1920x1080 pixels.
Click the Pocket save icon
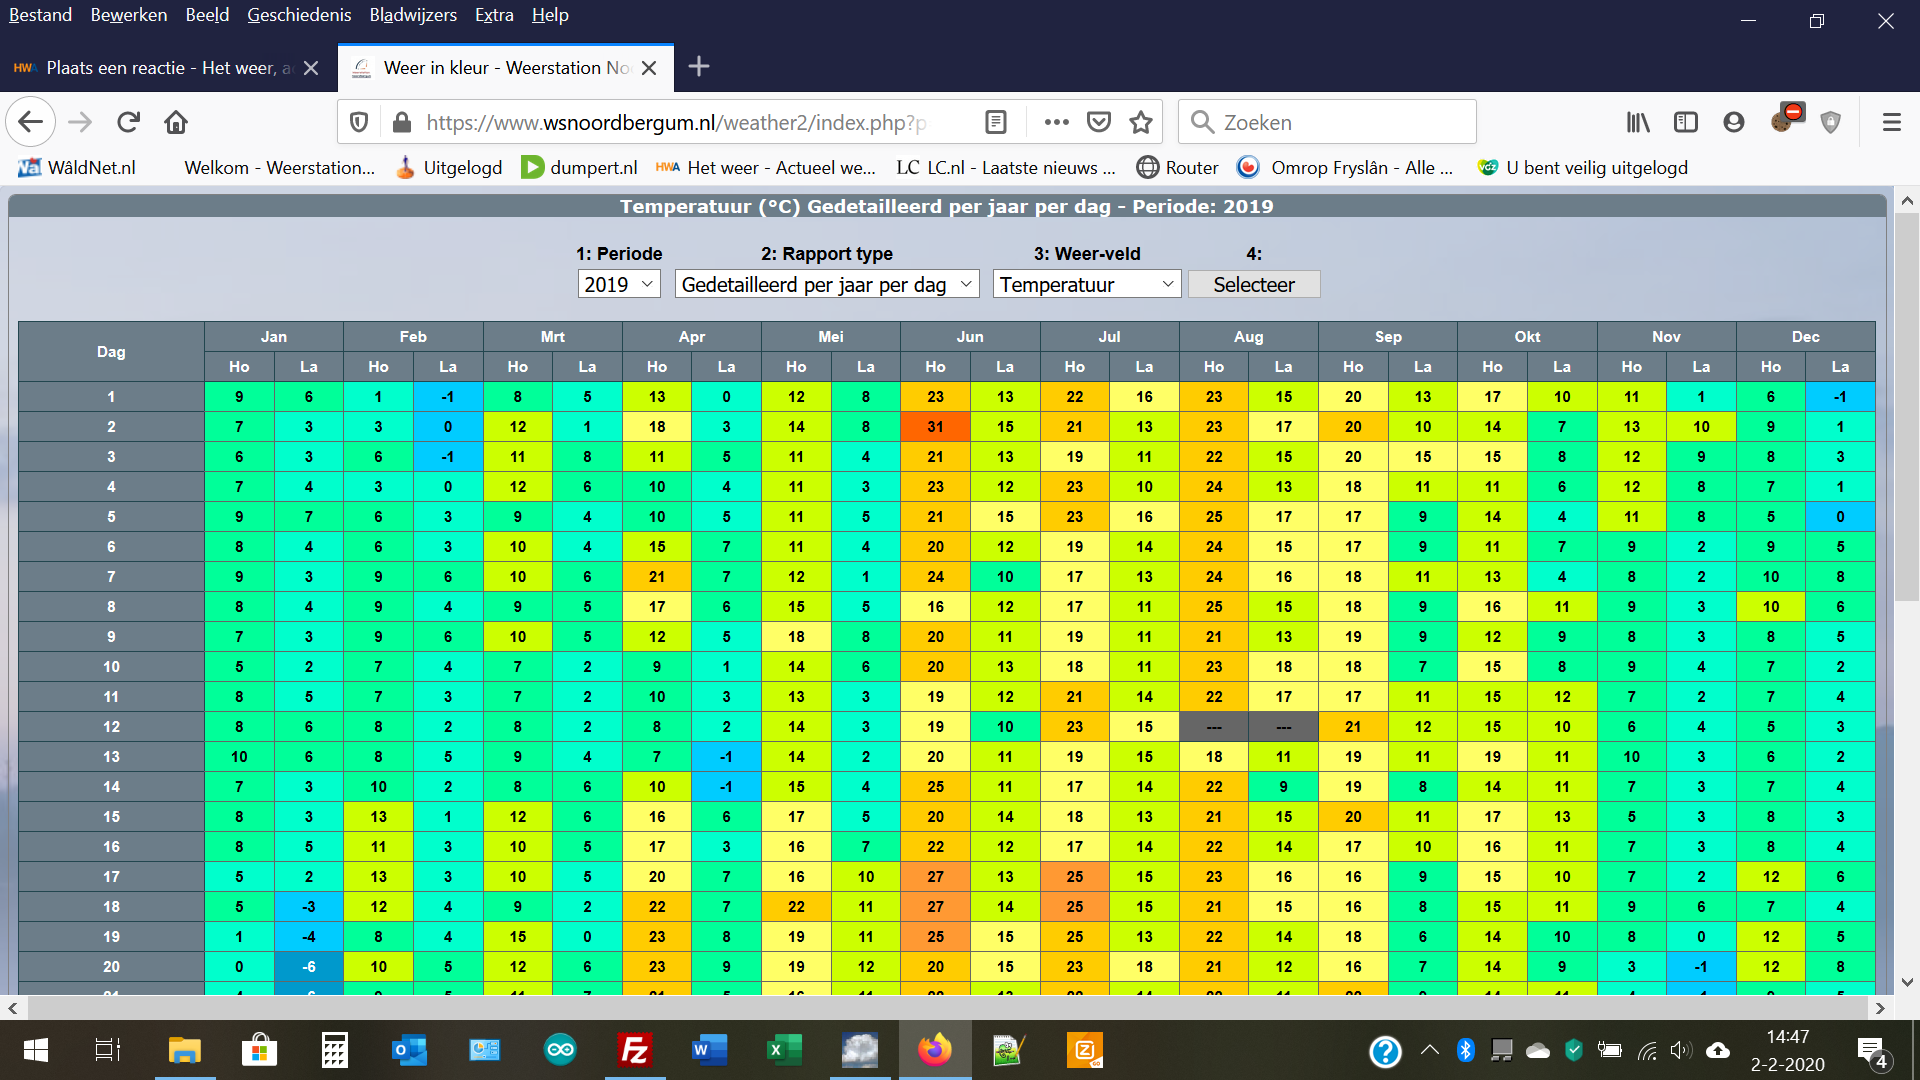click(1099, 122)
